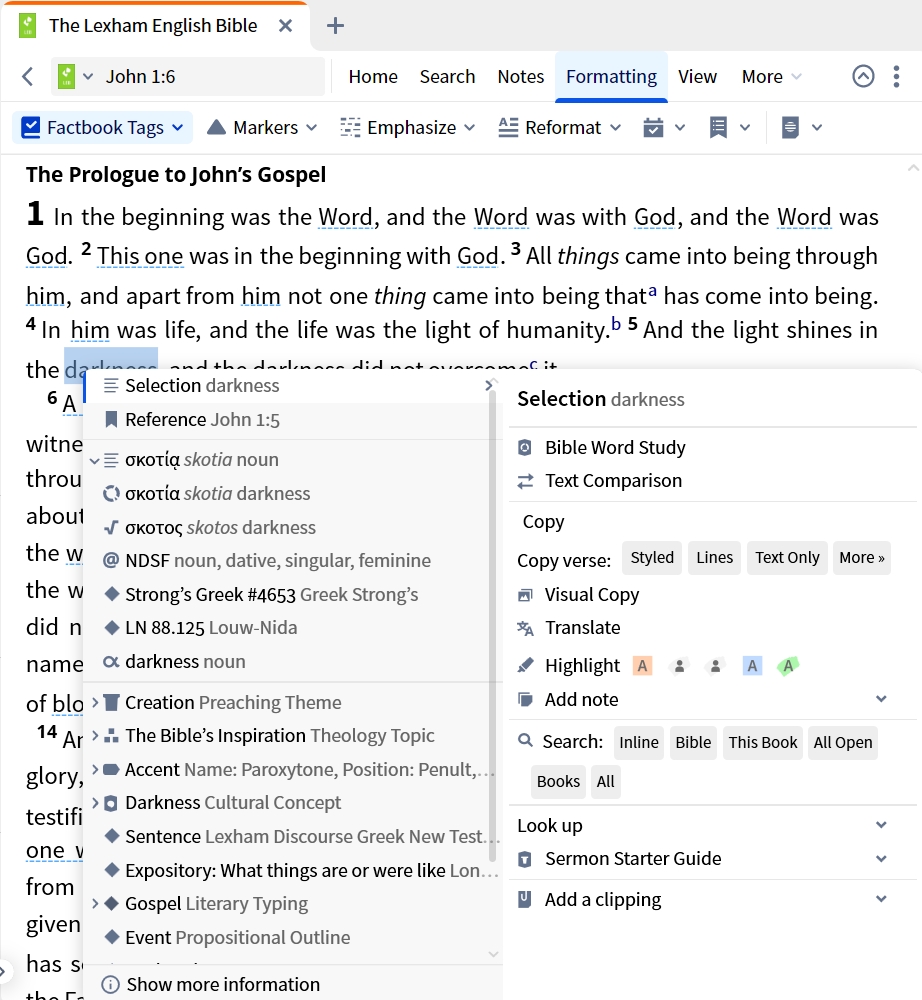Click the John 1:6 reference box

coord(189,77)
